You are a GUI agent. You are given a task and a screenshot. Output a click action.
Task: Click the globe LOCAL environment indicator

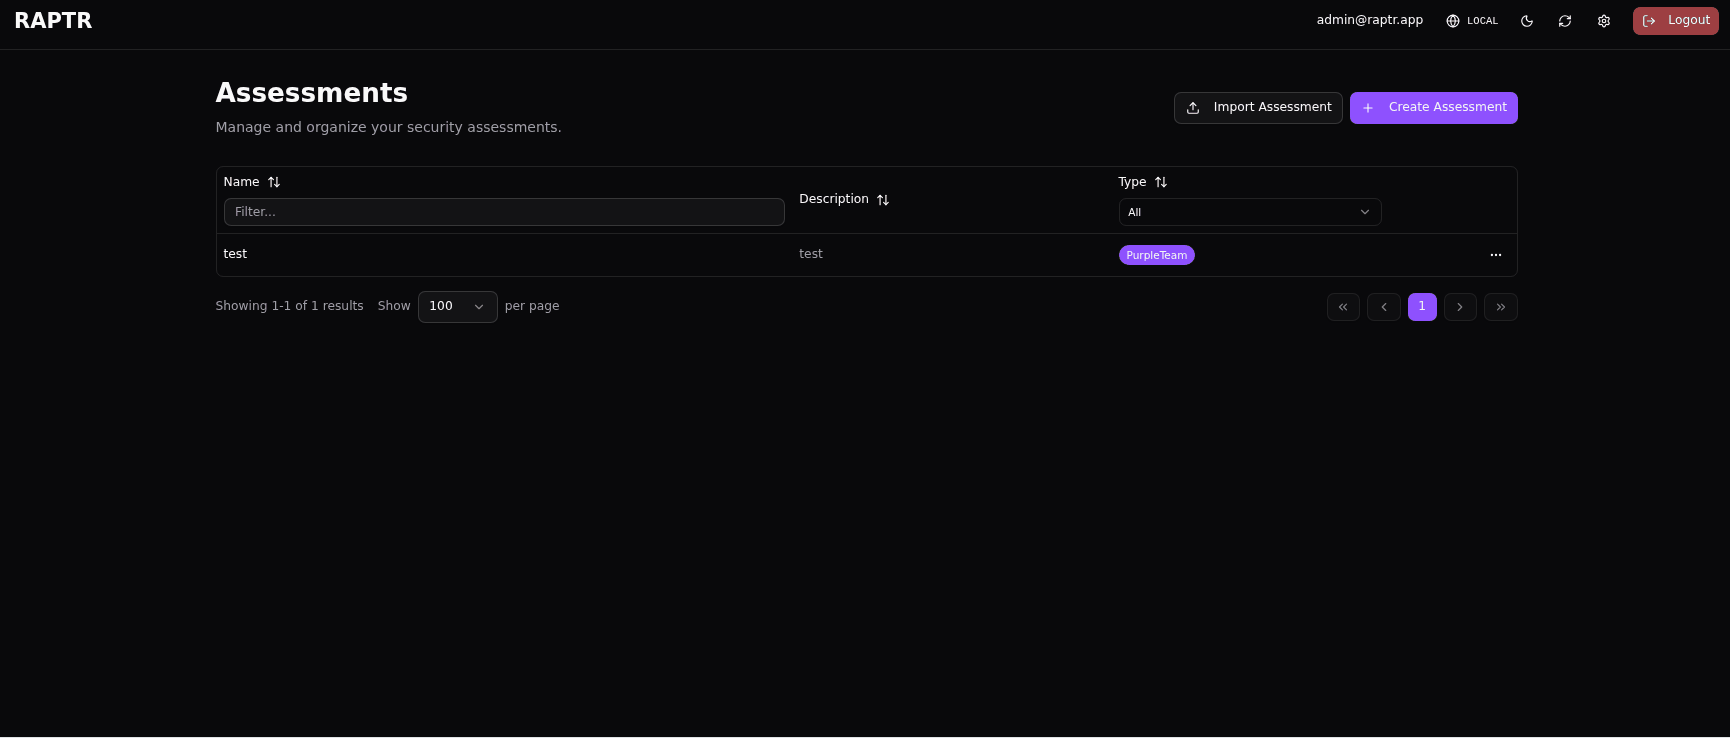(1471, 21)
